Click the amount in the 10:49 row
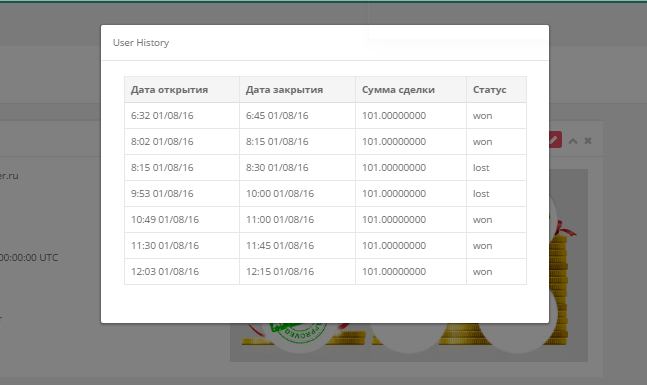Screen dimensions: 647x385 (x=394, y=220)
